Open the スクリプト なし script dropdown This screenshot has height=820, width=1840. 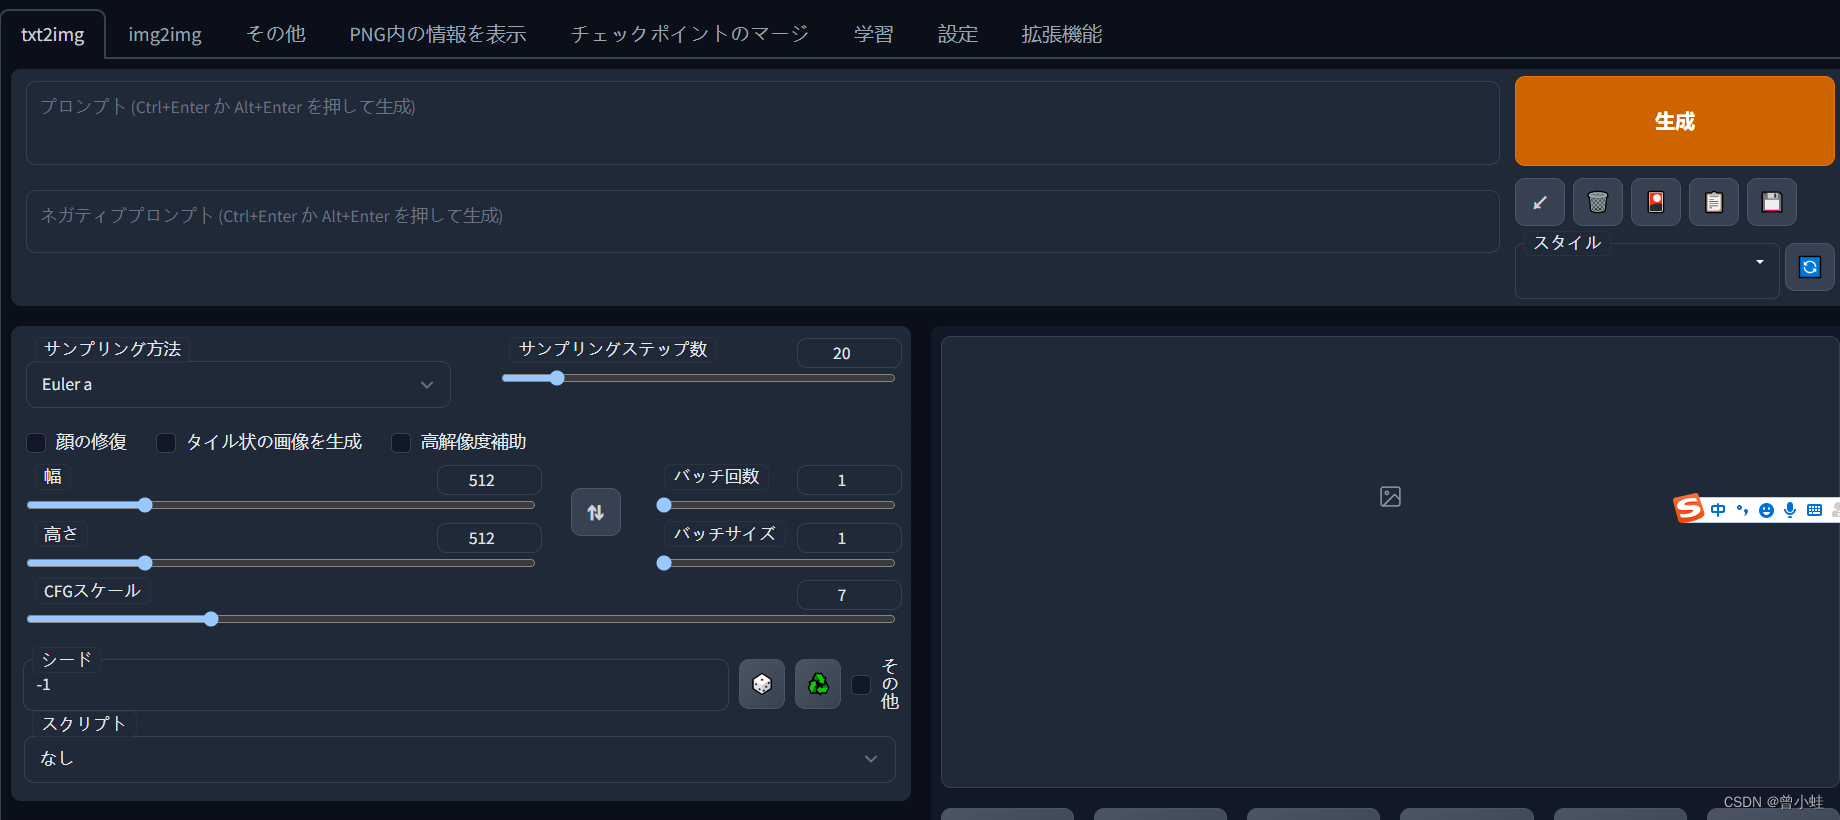(x=460, y=759)
